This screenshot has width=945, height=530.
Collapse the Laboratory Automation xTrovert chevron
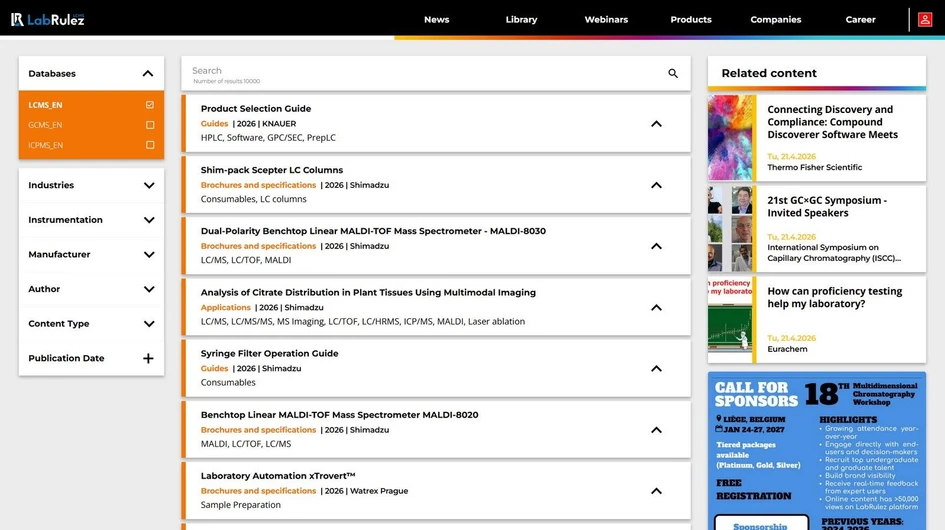coord(656,491)
